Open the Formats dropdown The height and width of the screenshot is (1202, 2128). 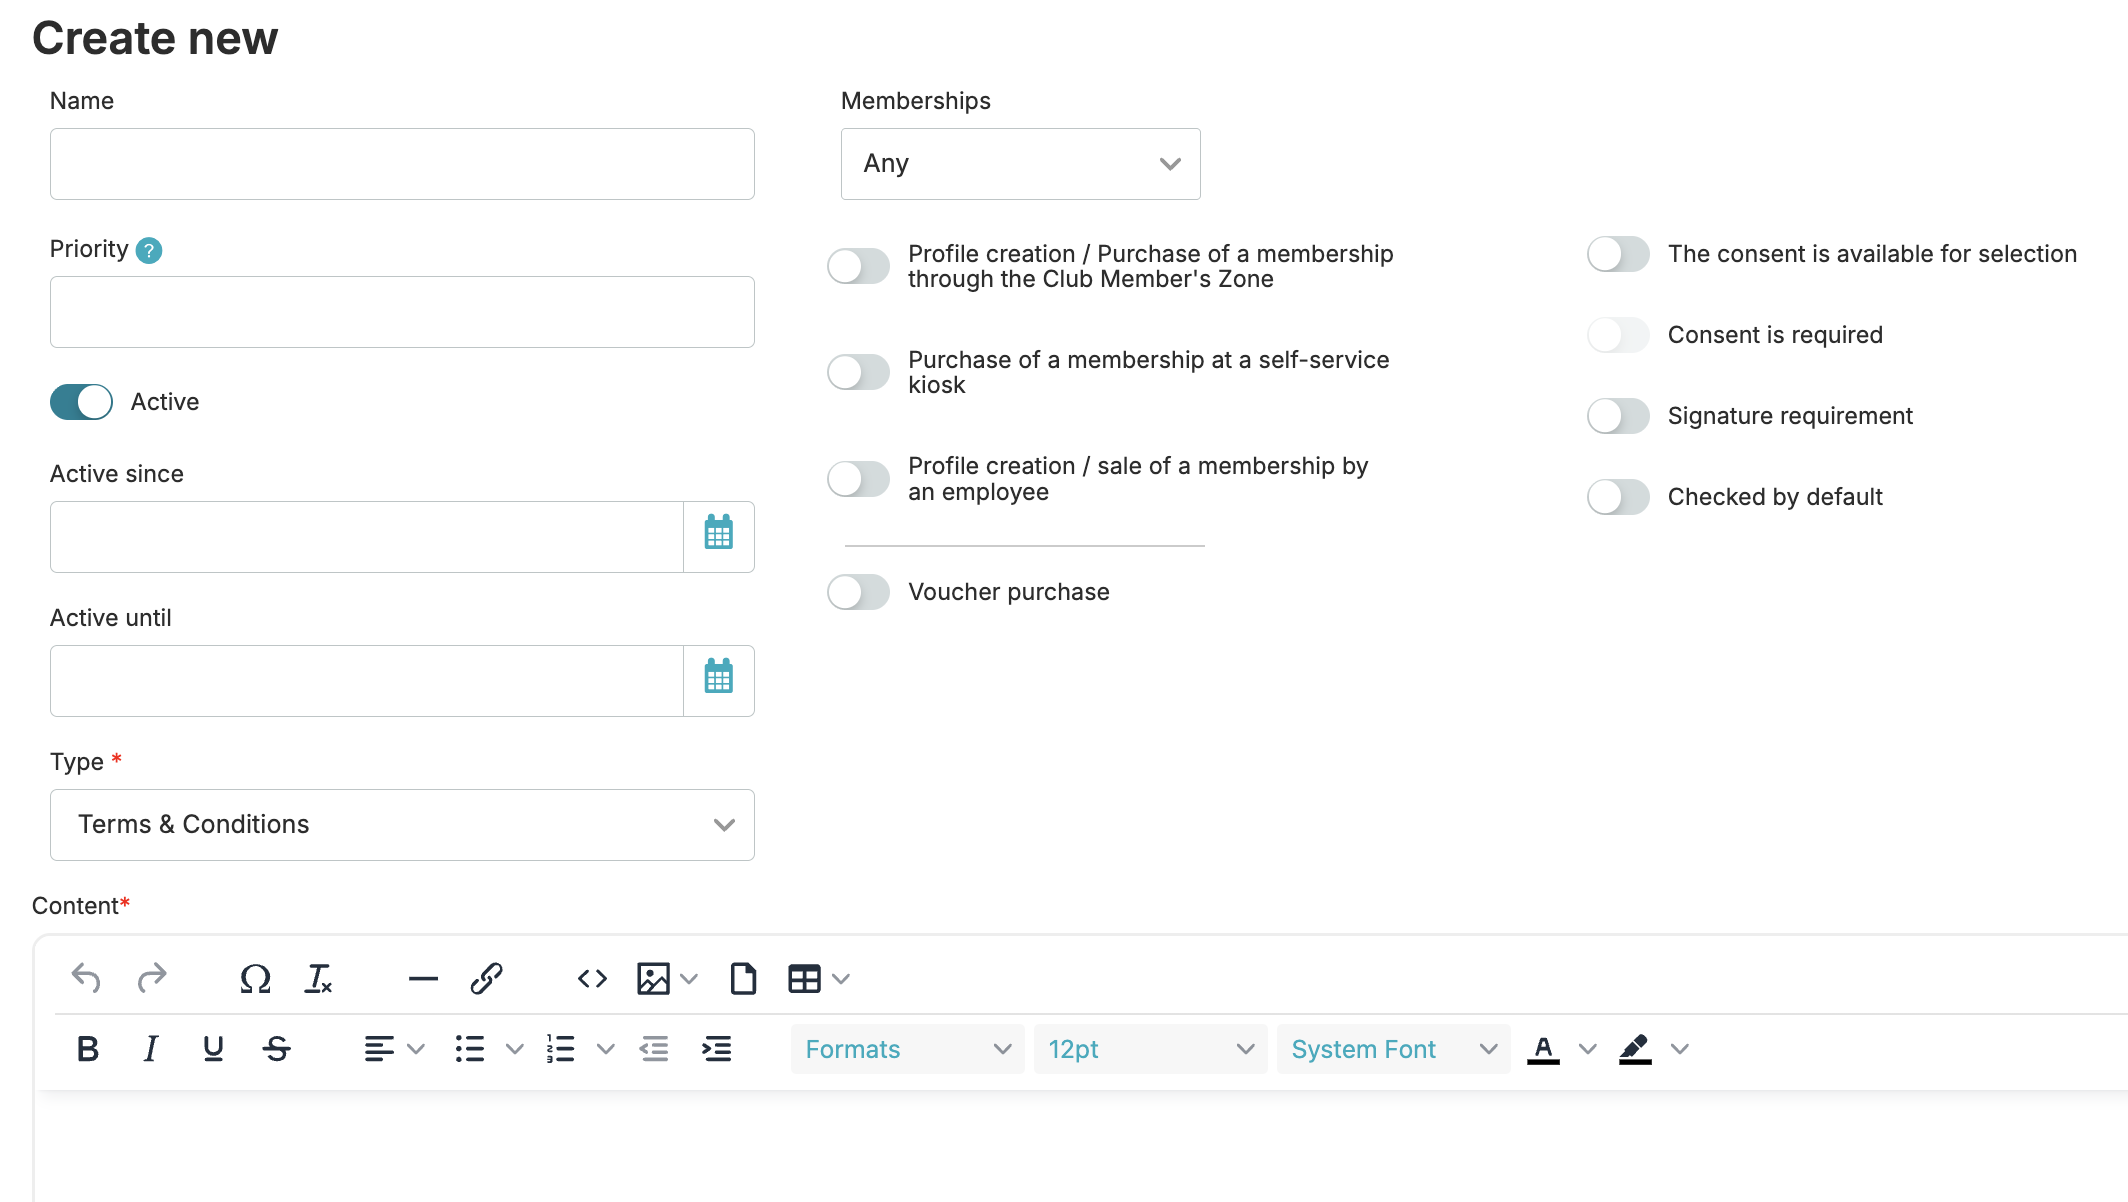[907, 1049]
